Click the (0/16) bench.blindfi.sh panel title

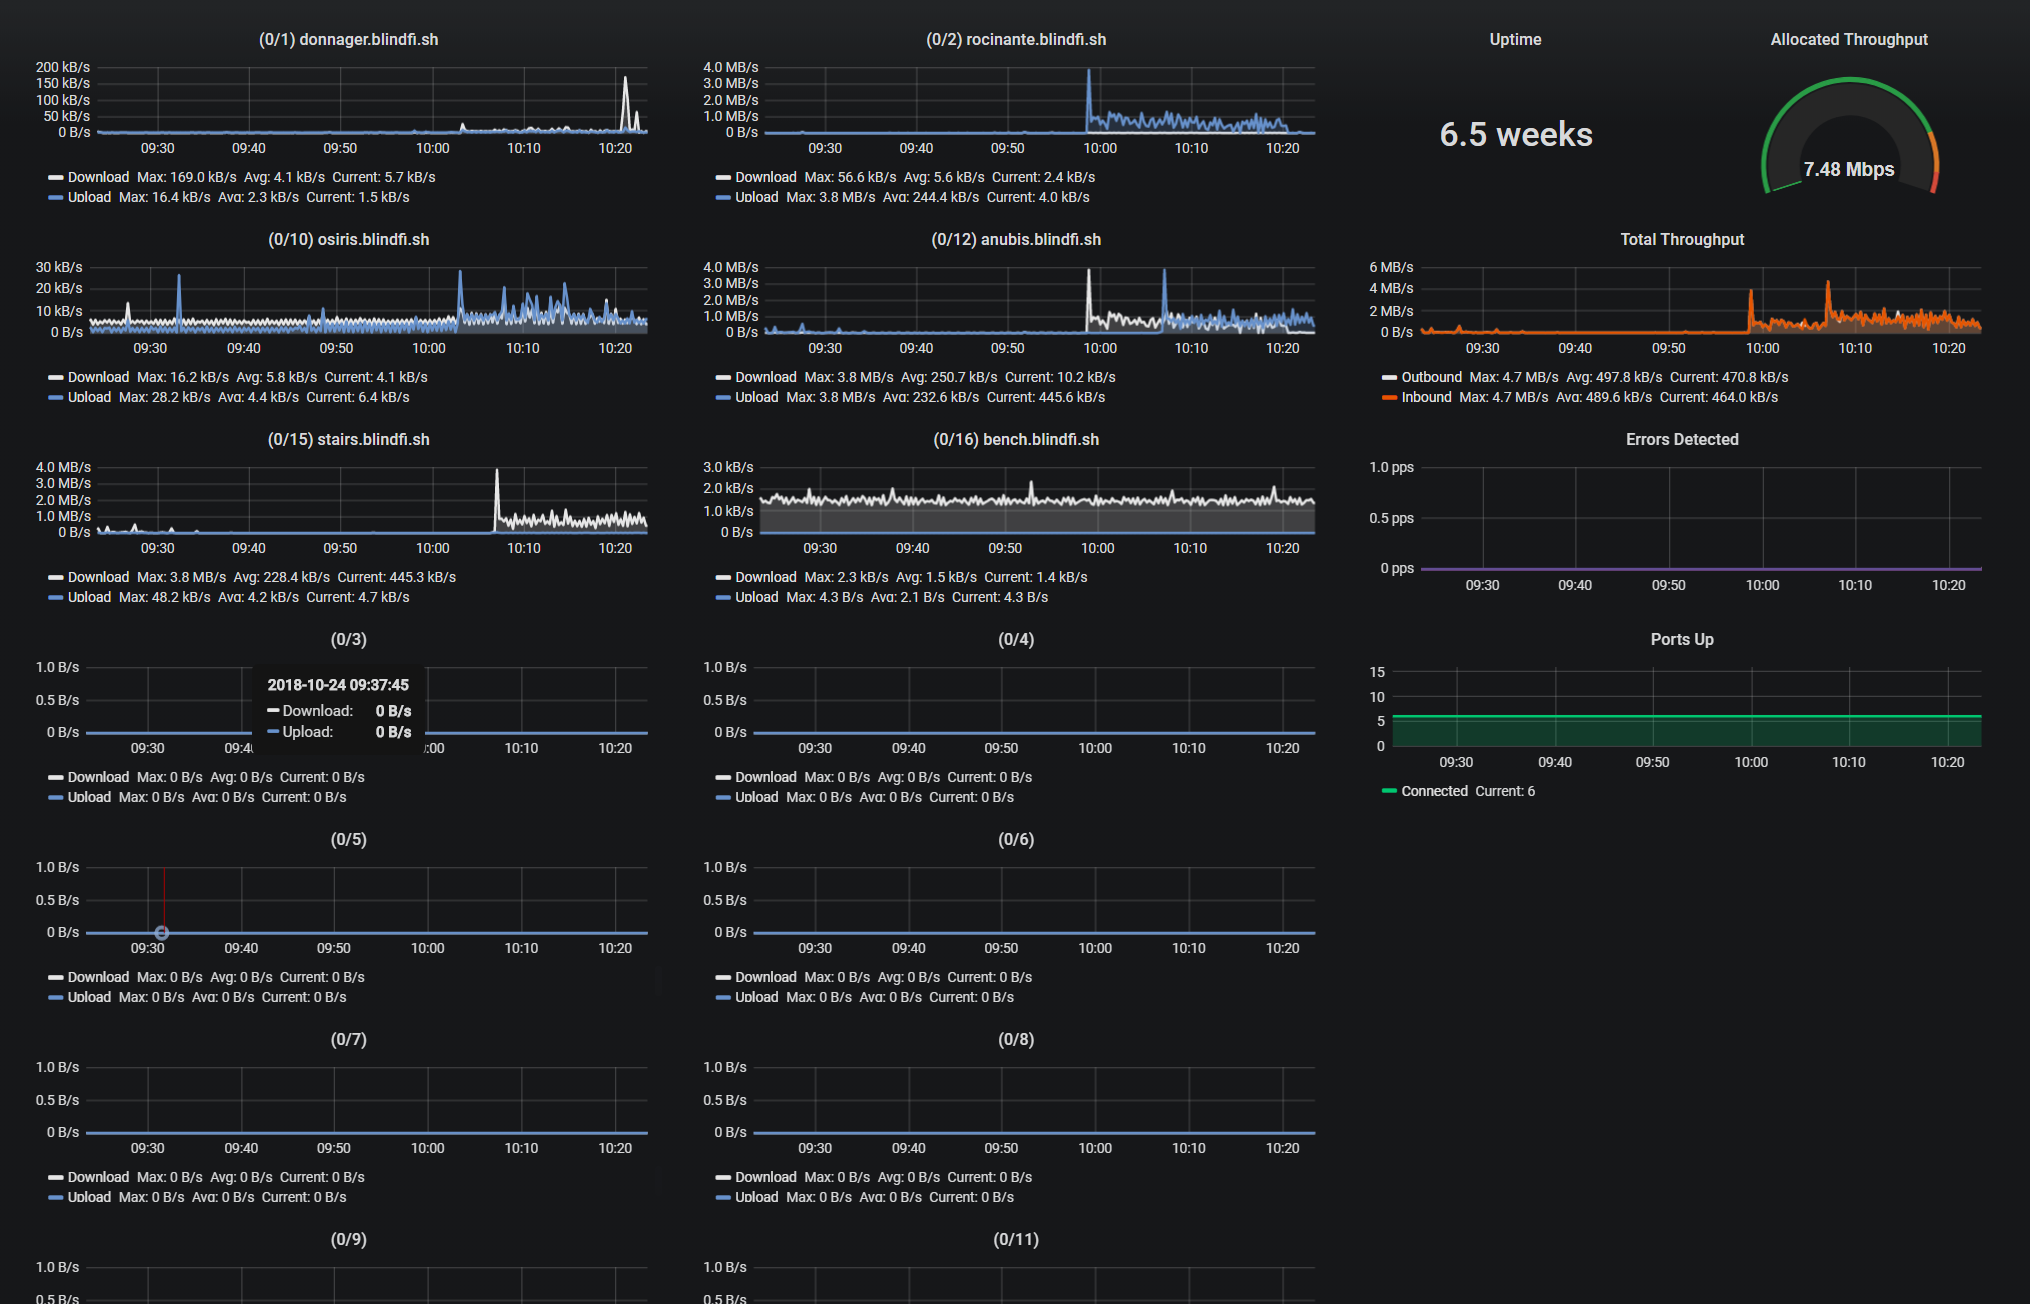click(x=1015, y=440)
